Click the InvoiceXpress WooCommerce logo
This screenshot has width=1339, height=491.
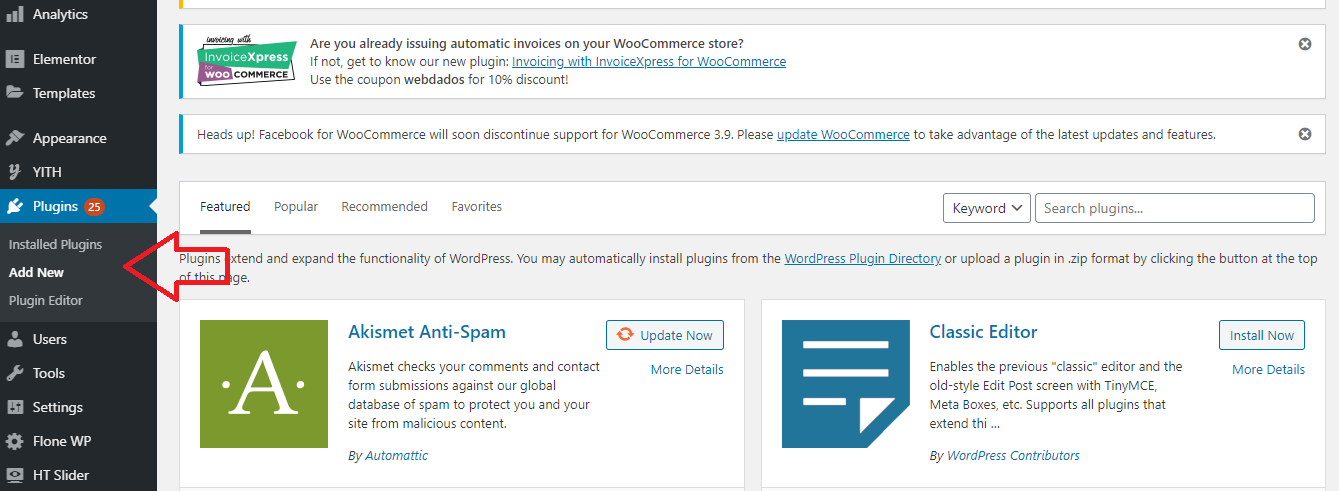pos(246,62)
